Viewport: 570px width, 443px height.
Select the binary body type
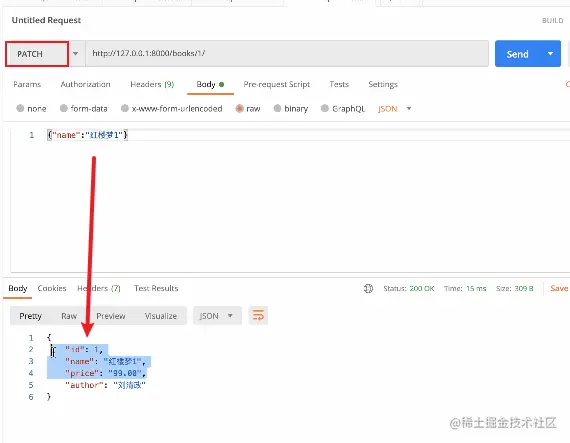click(x=290, y=108)
